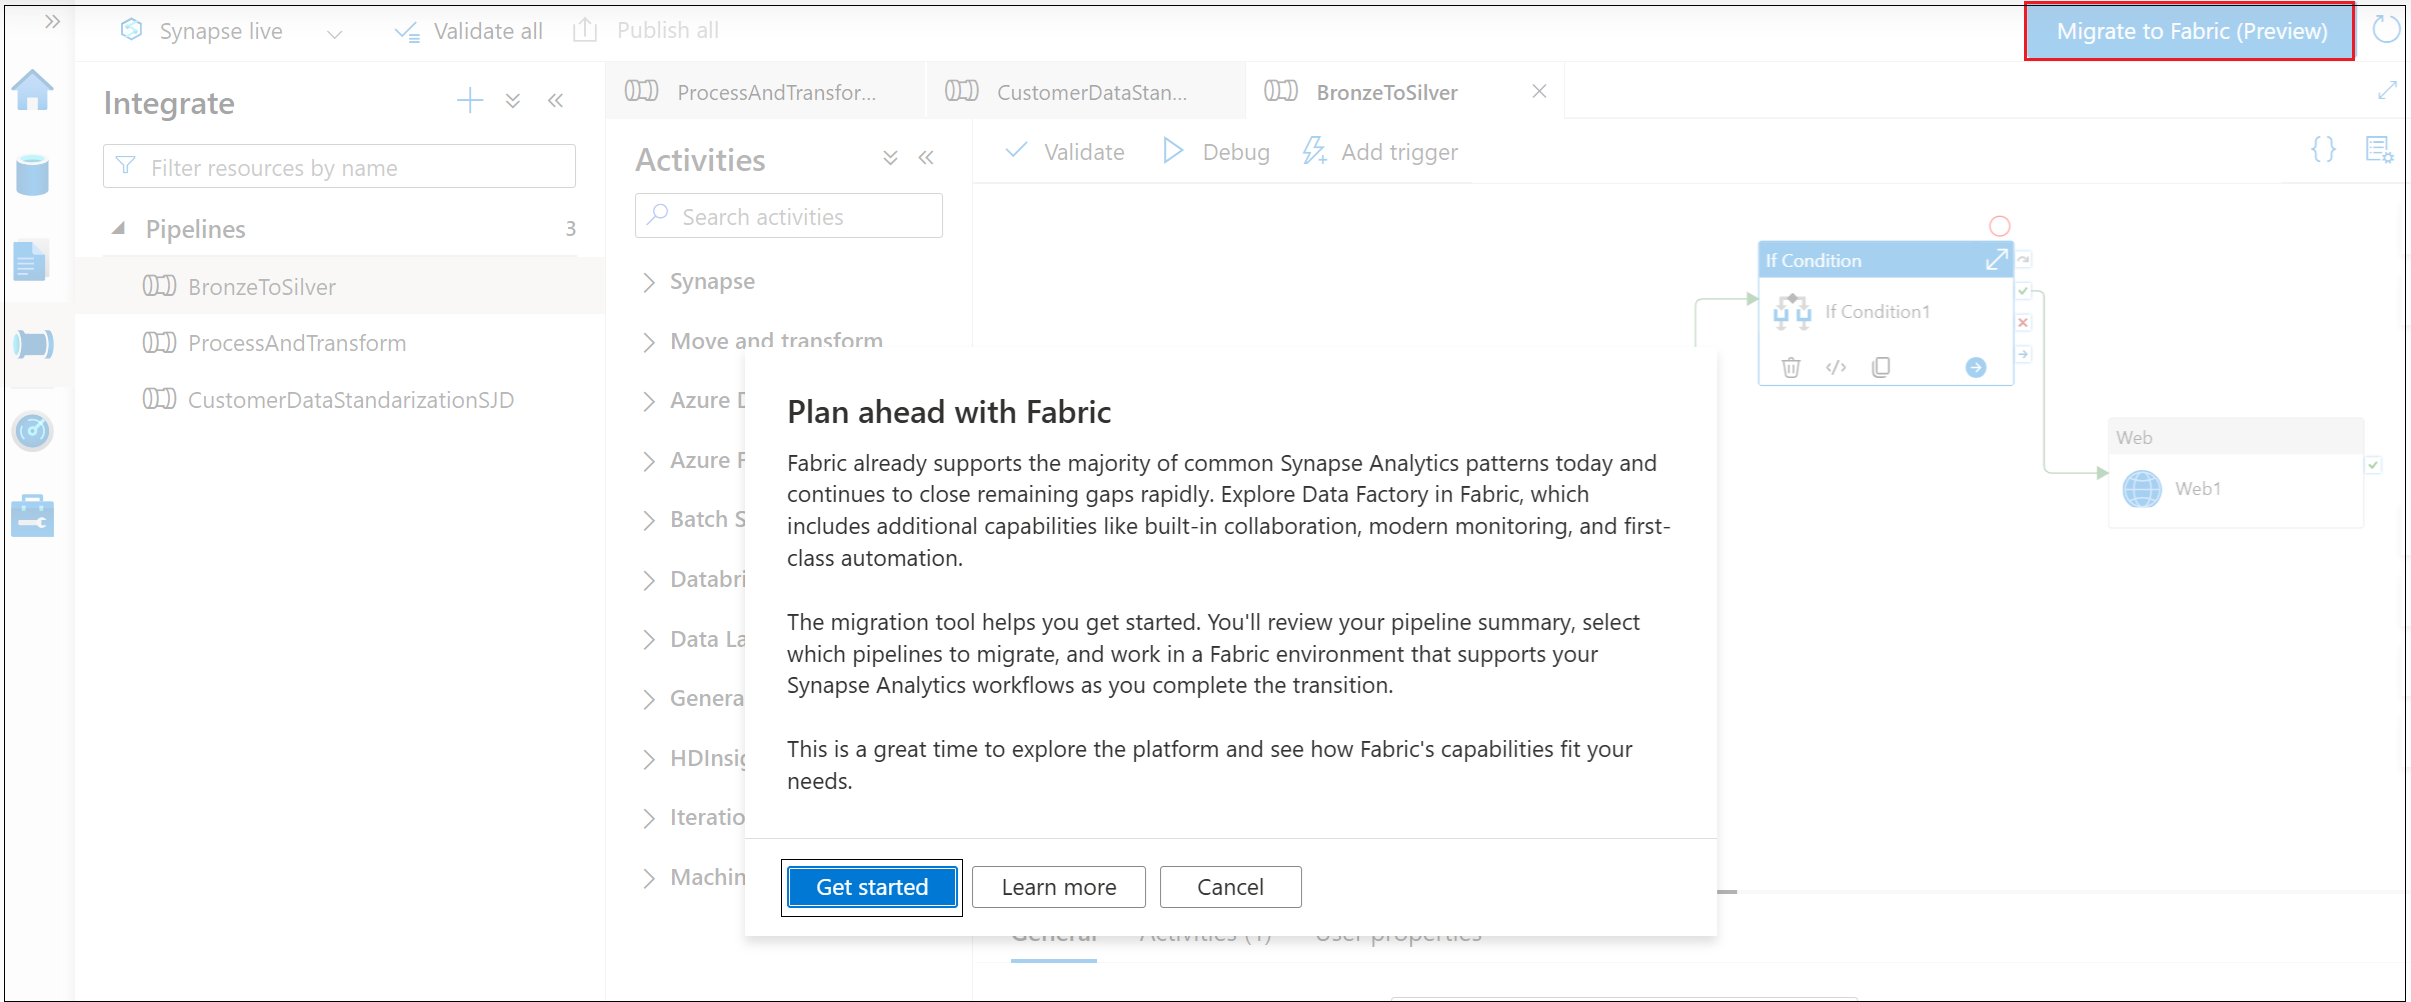
Task: Select ProcessAndTransform pipeline in tree
Action: 340,343
